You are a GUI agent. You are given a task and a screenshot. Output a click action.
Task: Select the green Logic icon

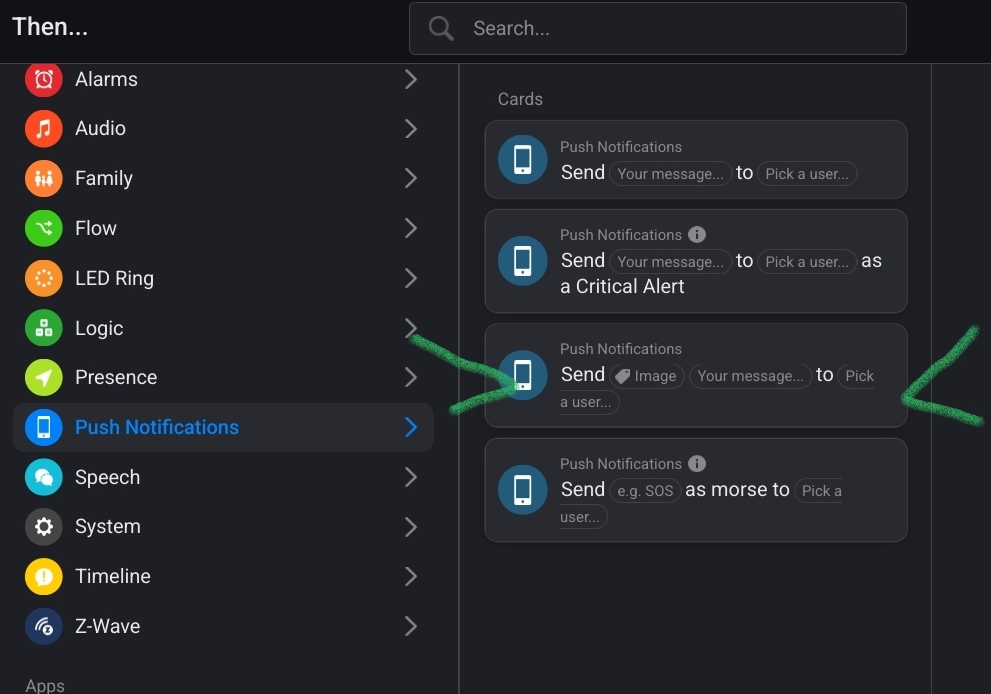tap(43, 328)
